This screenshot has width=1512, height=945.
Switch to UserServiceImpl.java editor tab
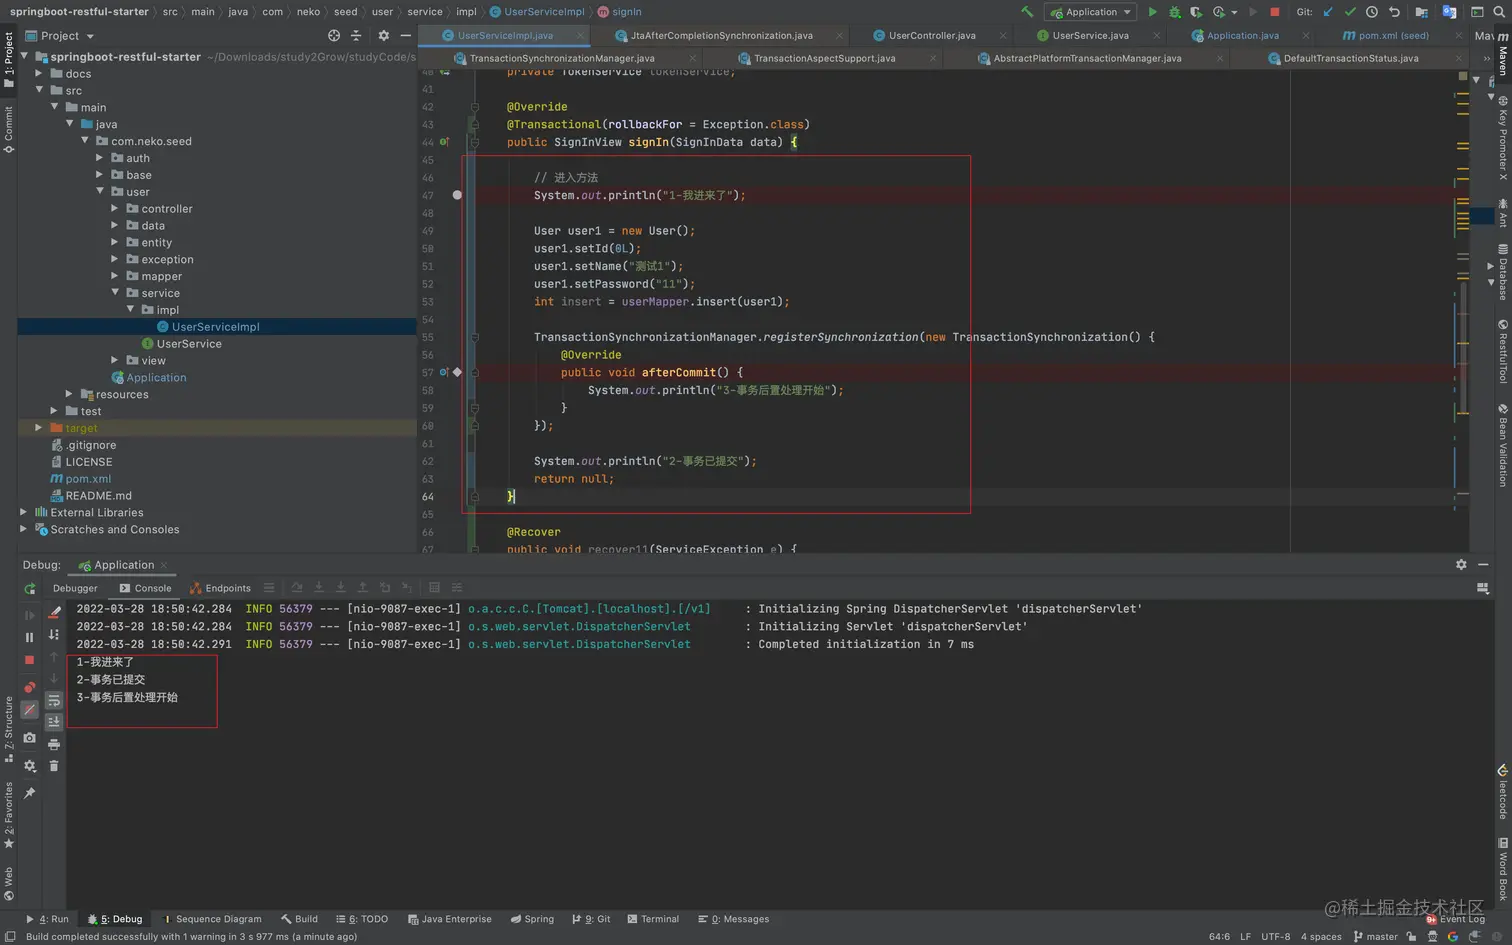point(505,35)
